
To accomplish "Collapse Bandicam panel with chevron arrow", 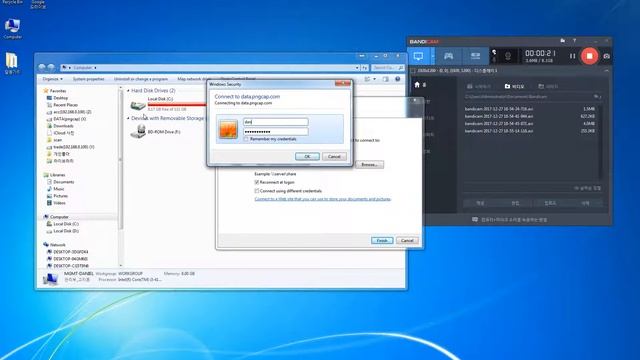I will coord(607,71).
